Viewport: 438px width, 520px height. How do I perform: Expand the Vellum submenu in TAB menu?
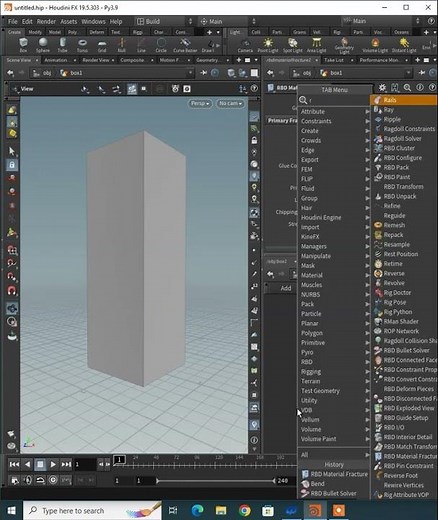334,420
